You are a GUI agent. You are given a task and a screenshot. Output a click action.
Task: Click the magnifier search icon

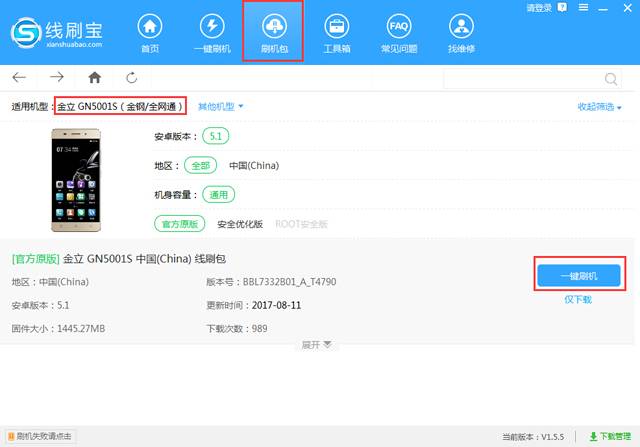pos(610,78)
